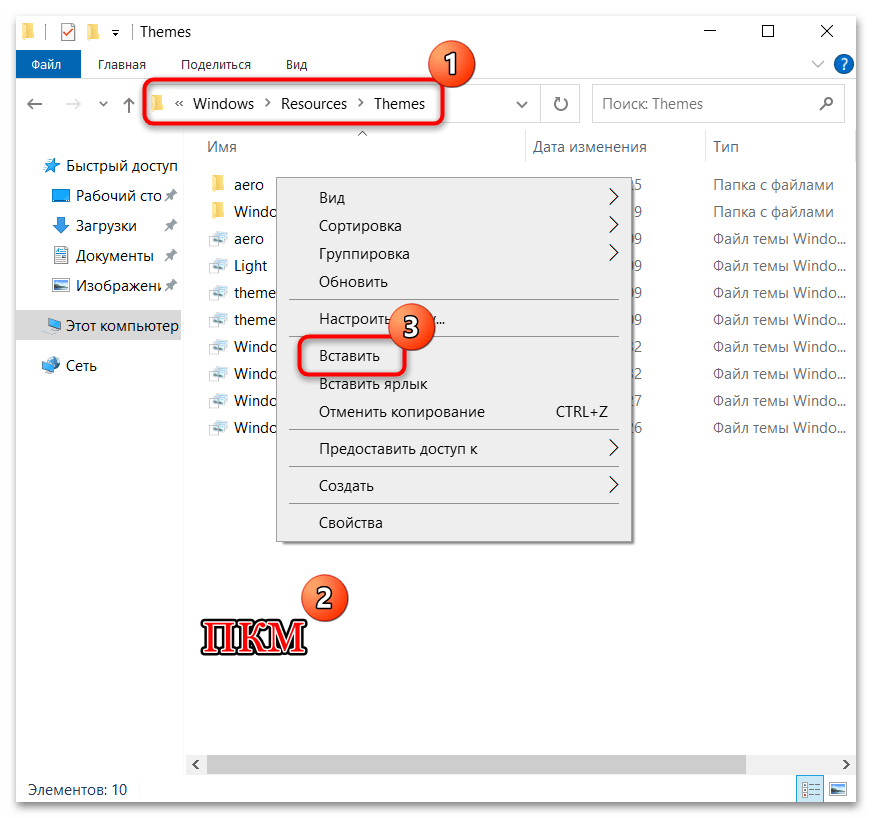Switch to the Главная tab
The height and width of the screenshot is (818, 872).
point(122,65)
